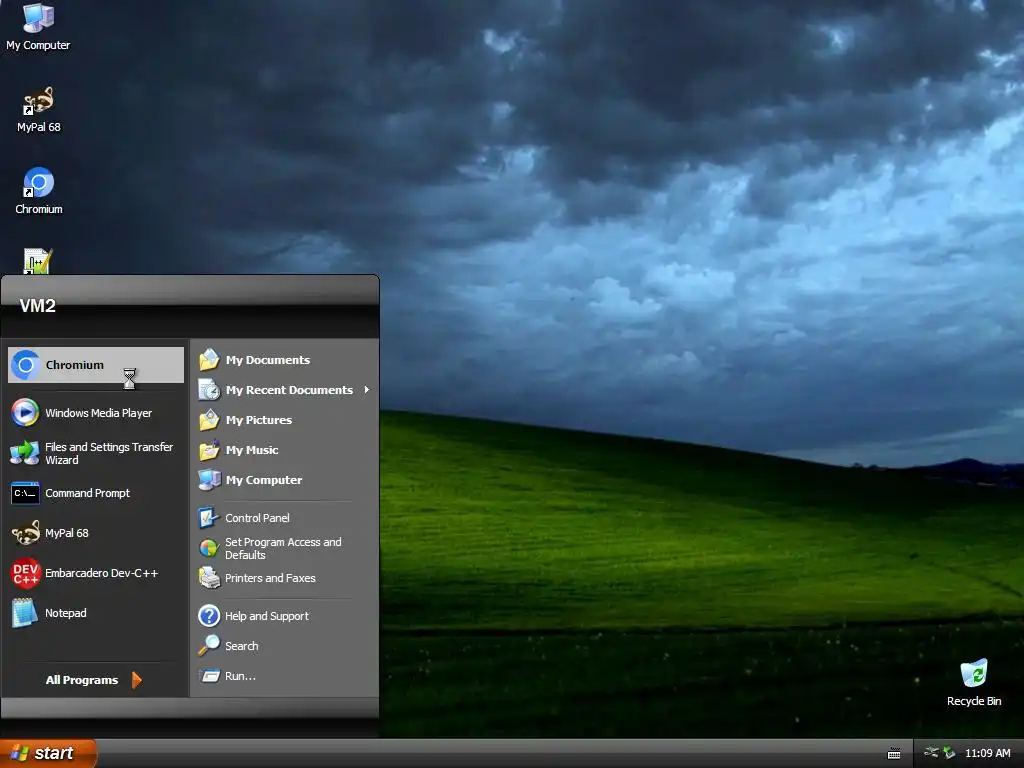Screen dimensions: 1024x768
Task: Open Embarcadero Dev-C++
Action: pos(95,573)
